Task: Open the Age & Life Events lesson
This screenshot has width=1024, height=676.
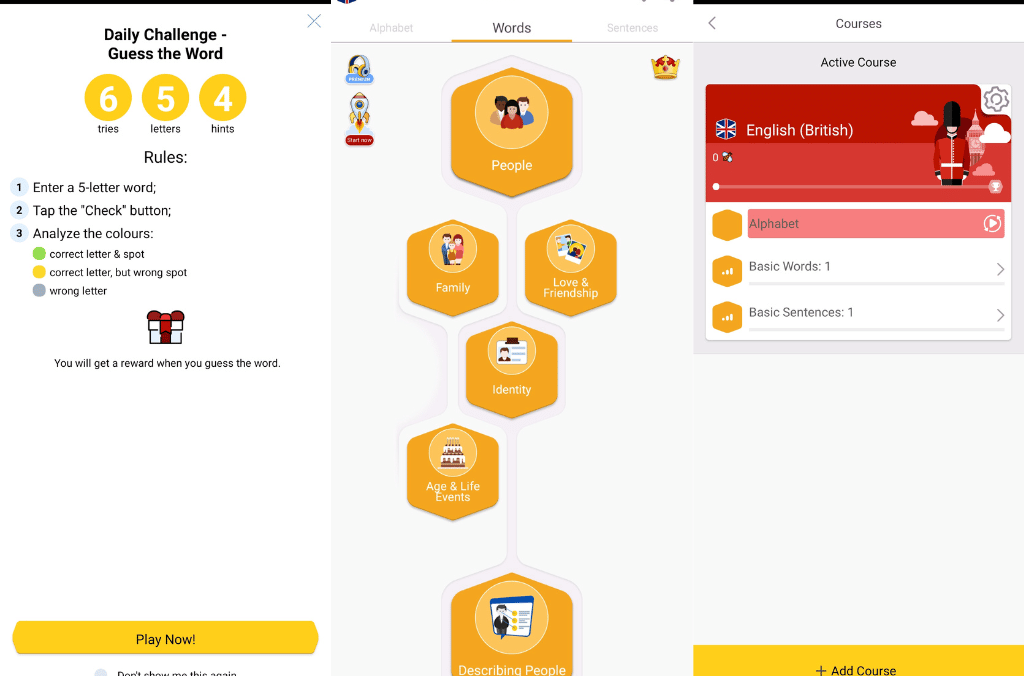Action: click(453, 472)
